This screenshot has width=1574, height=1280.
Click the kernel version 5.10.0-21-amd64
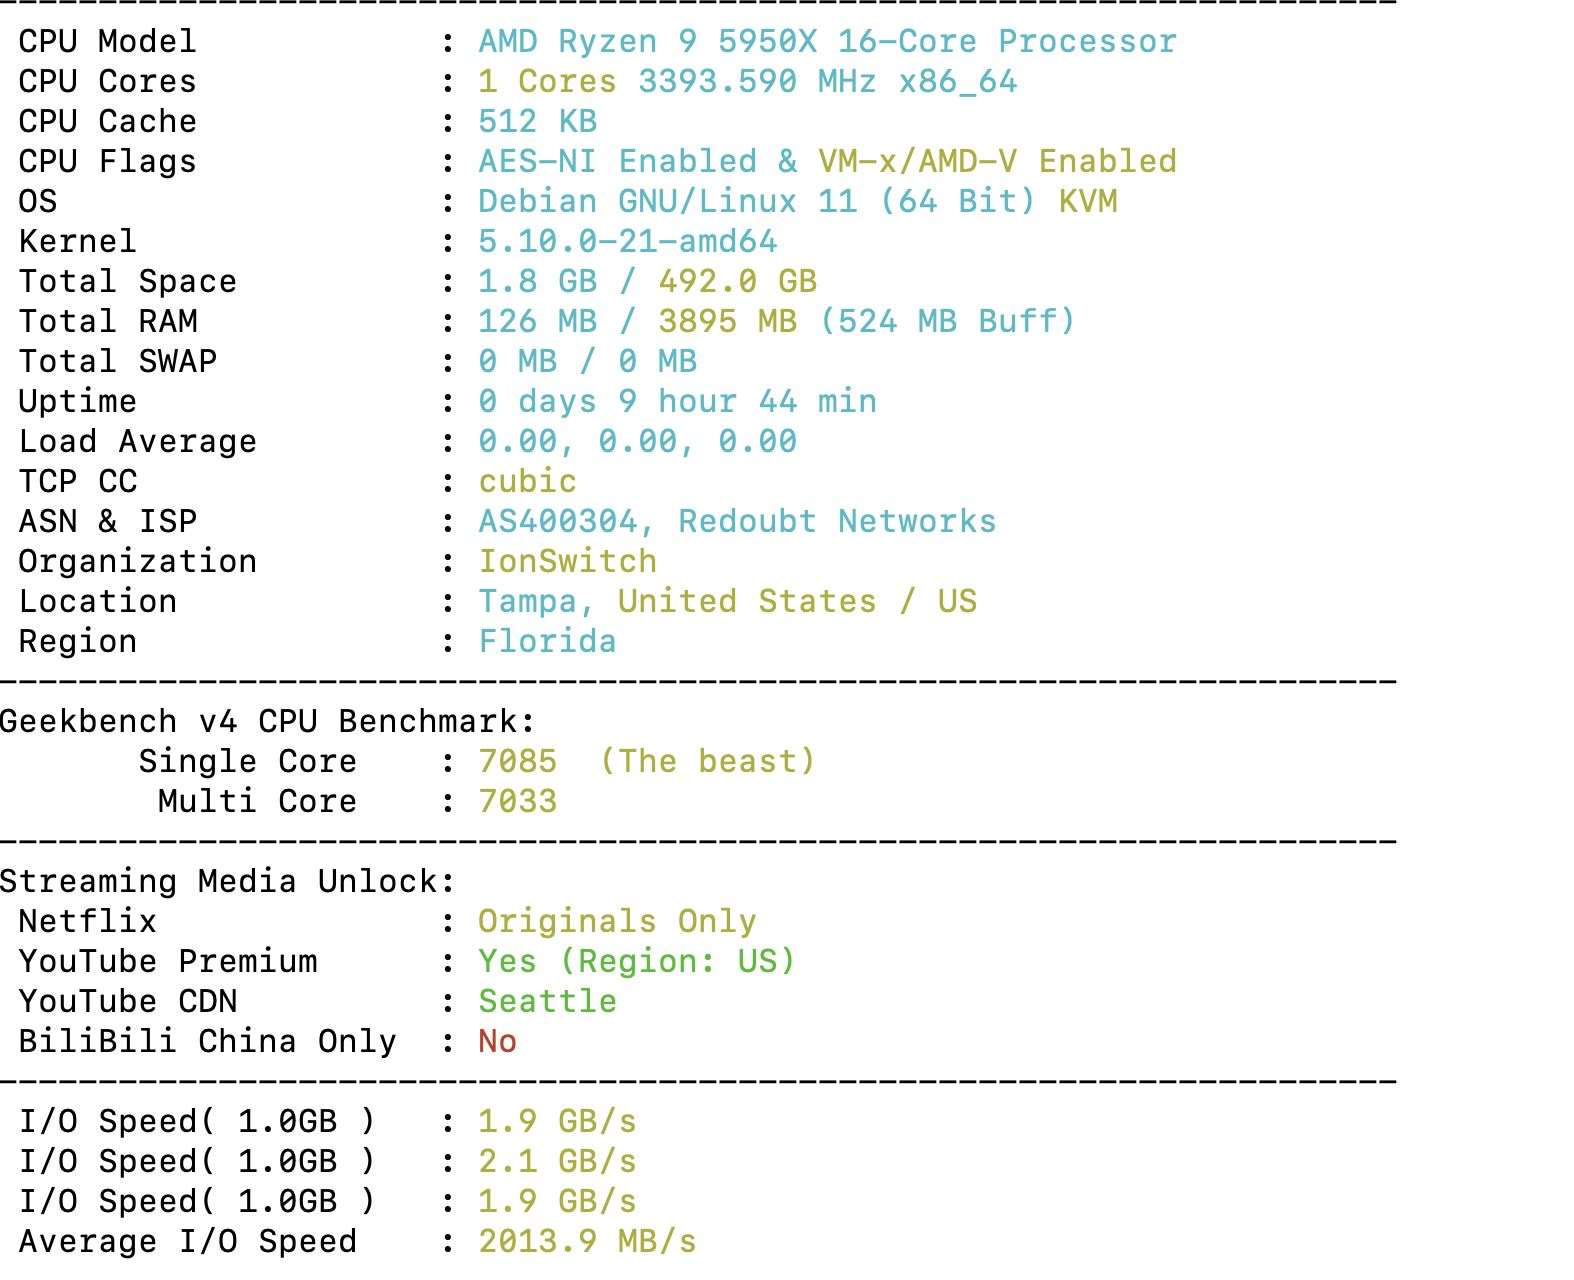click(x=627, y=242)
